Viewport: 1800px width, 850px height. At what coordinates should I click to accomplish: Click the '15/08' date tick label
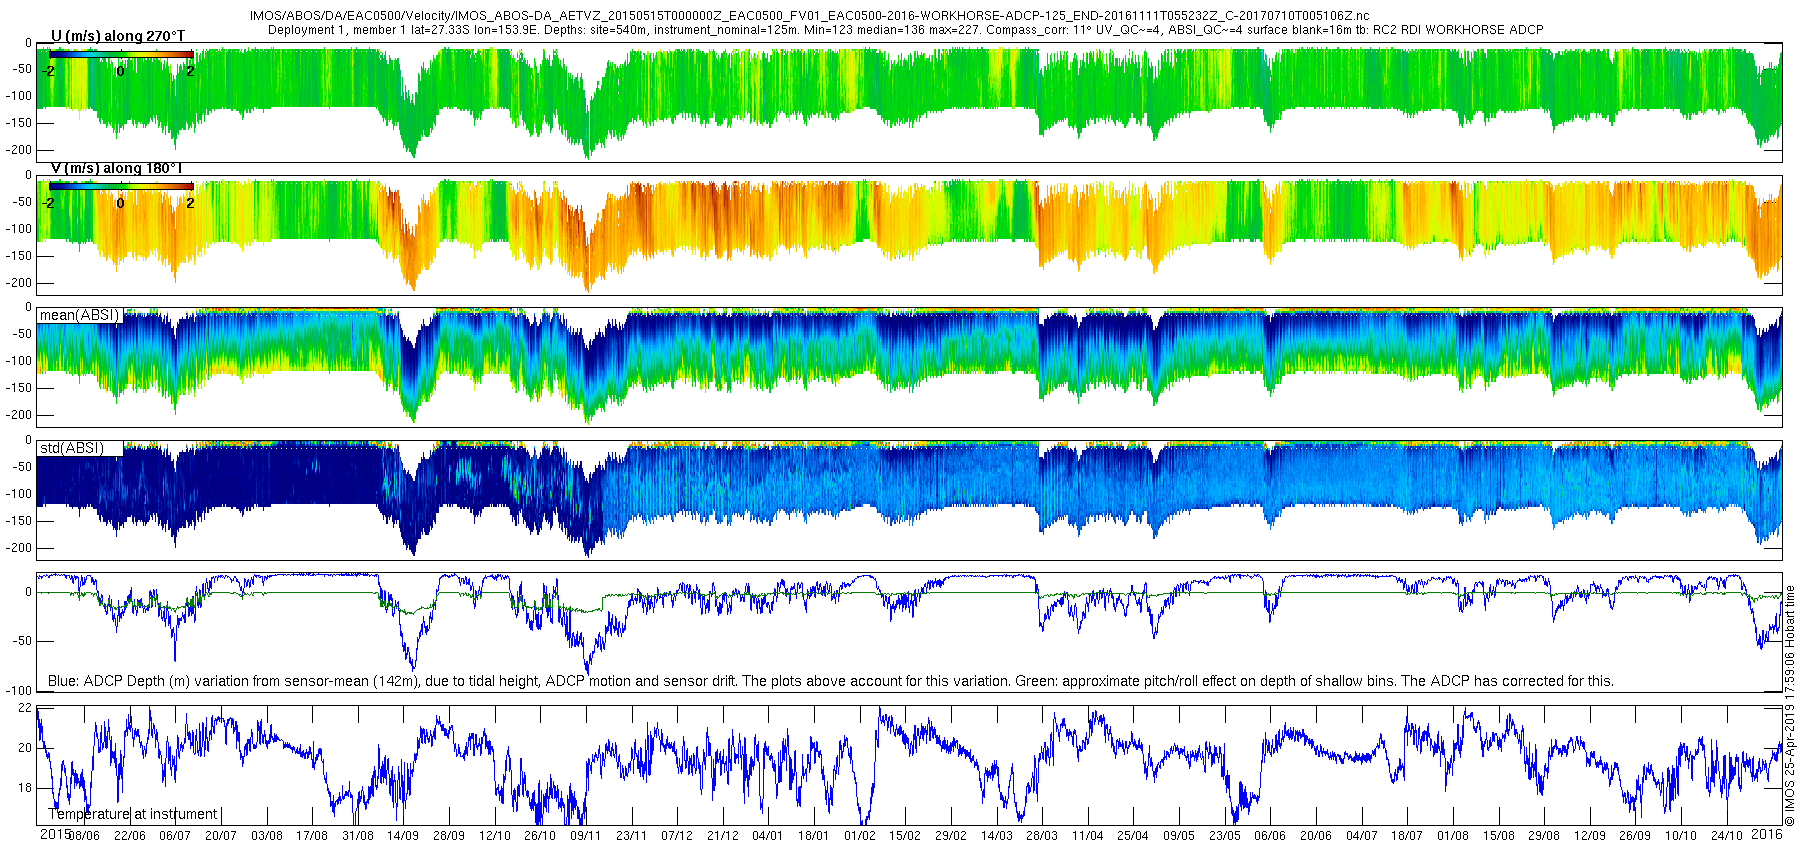1499,836
